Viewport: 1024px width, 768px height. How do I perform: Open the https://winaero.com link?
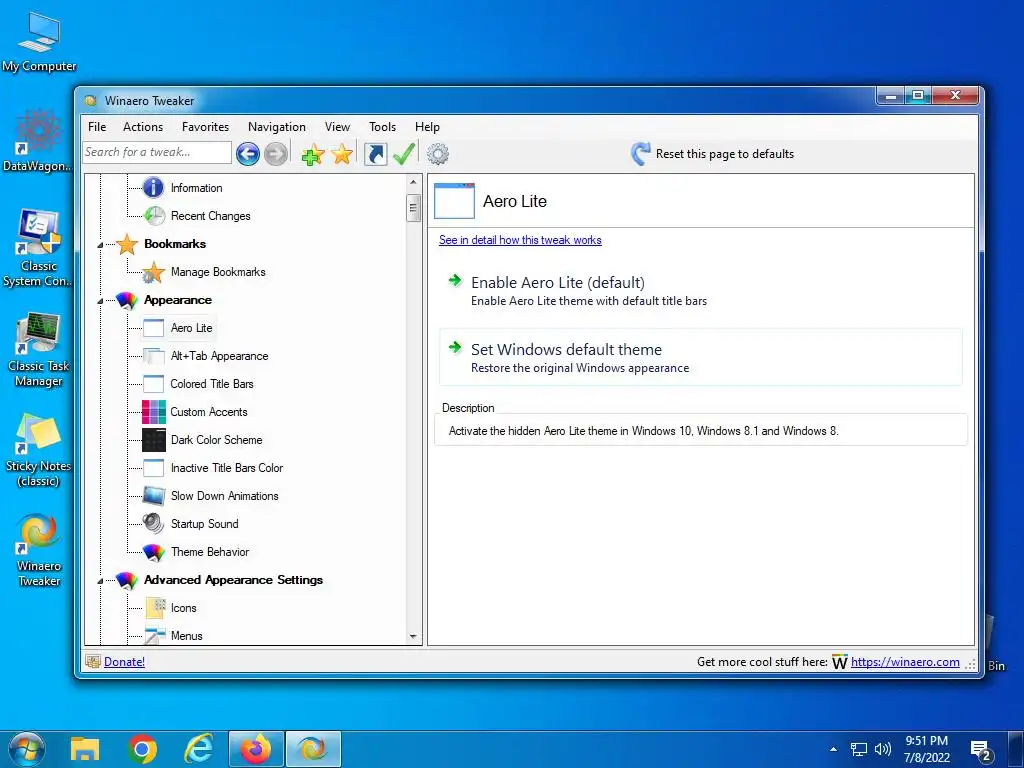905,662
